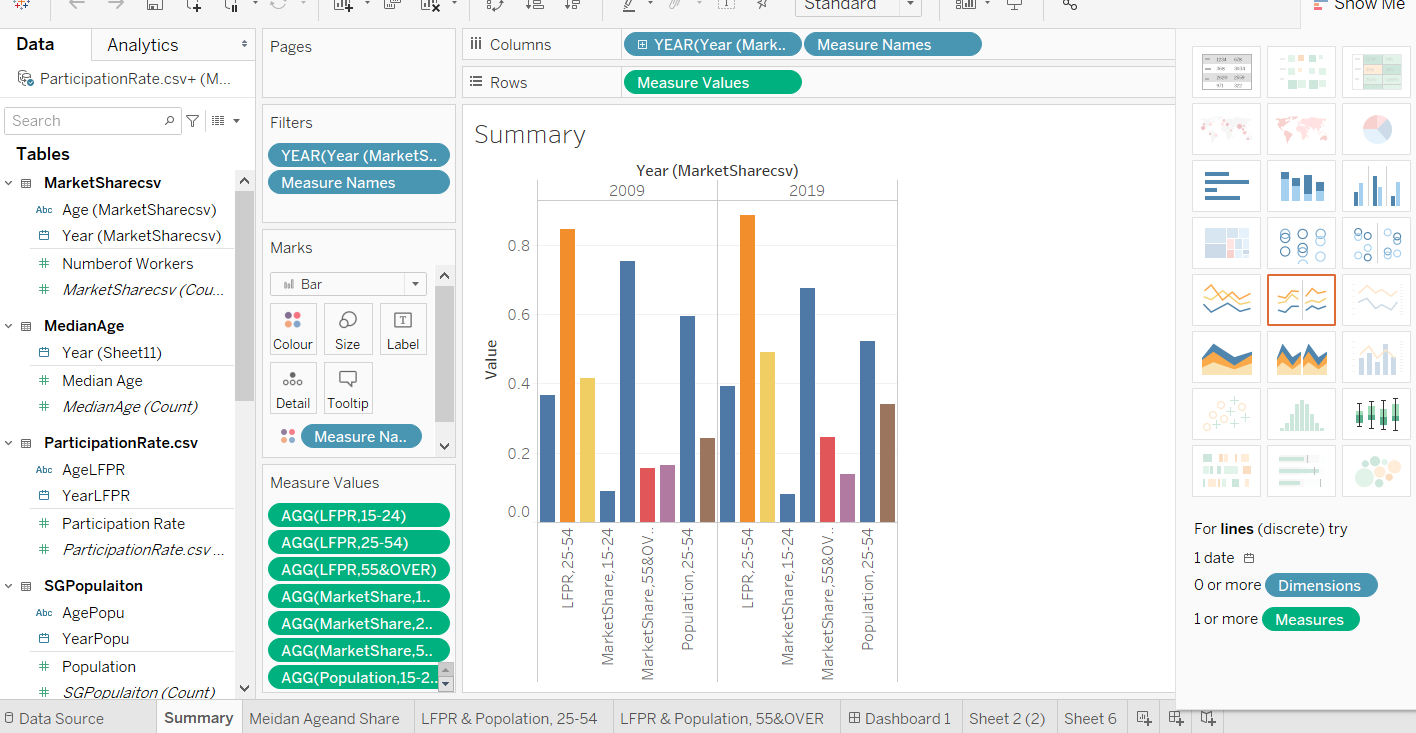Switch to the Analytics pane tab
Viewport: 1416px width, 733px height.
143,45
